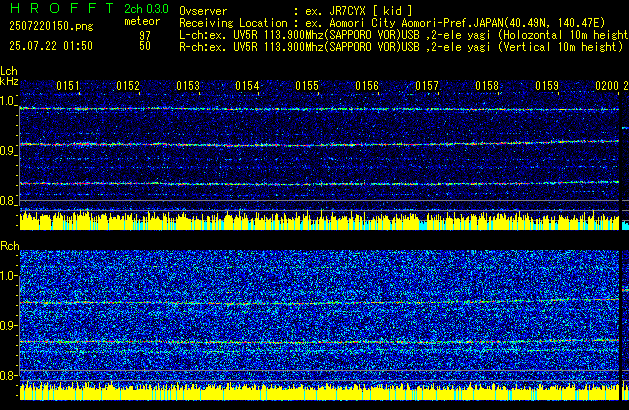The image size is (629, 410).
Task: Click the 0159 time marker
Action: (x=547, y=86)
